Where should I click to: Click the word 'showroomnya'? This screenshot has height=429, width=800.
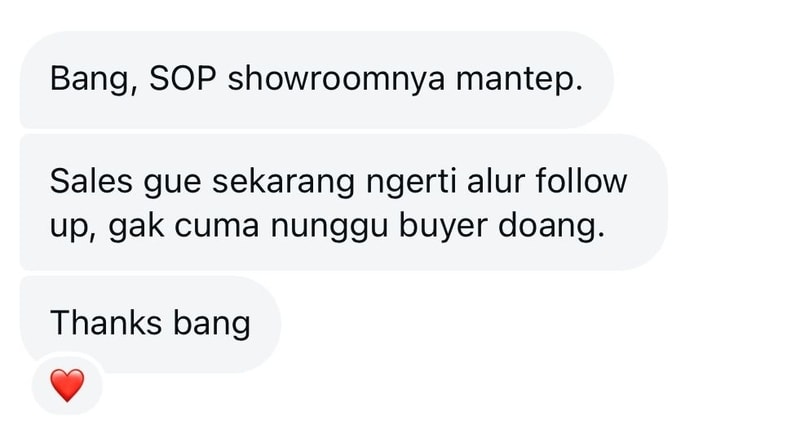point(336,81)
